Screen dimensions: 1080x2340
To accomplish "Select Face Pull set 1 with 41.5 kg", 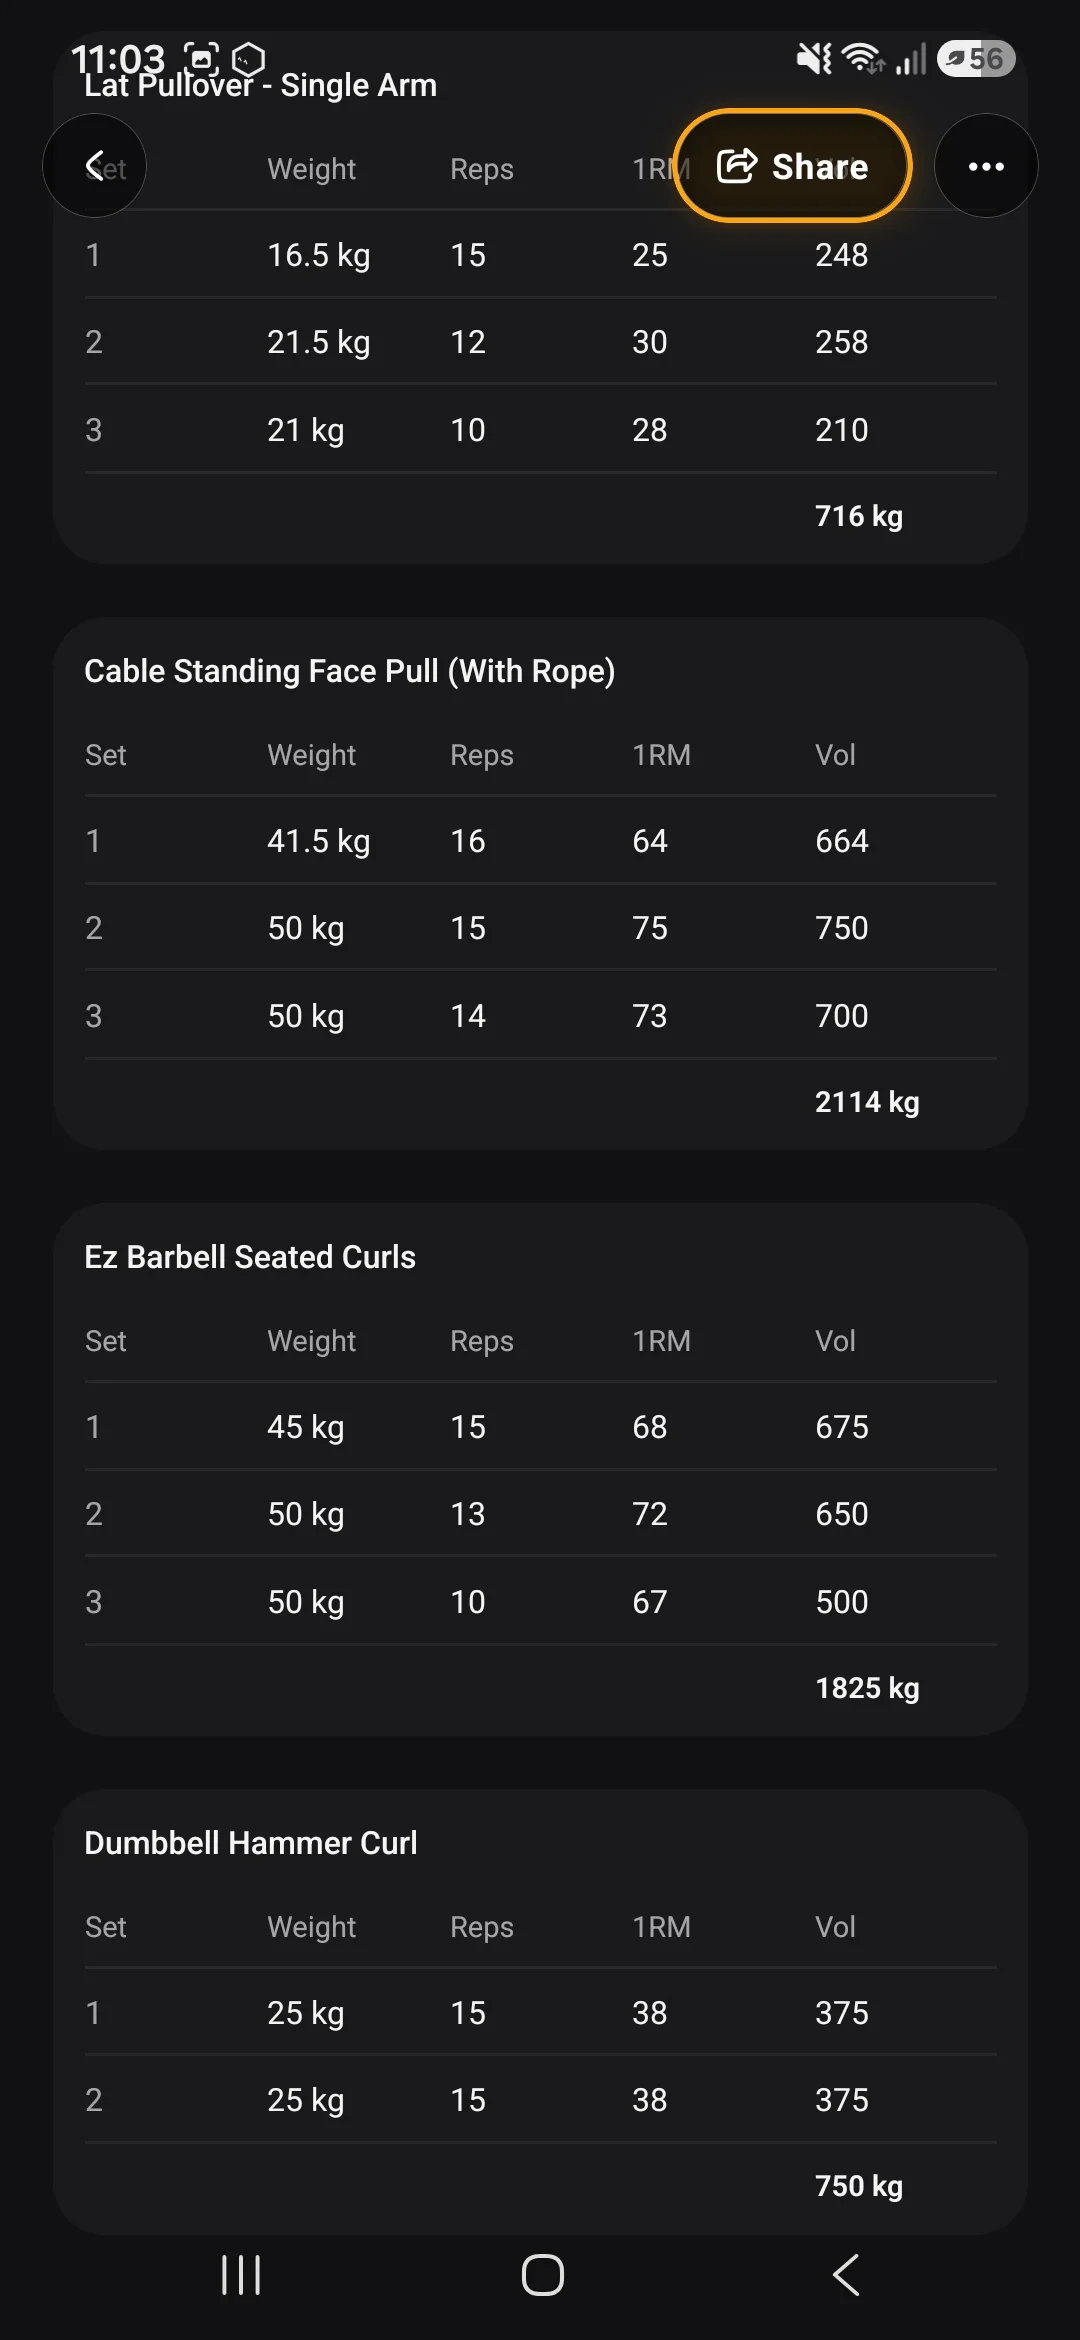I will 541,841.
